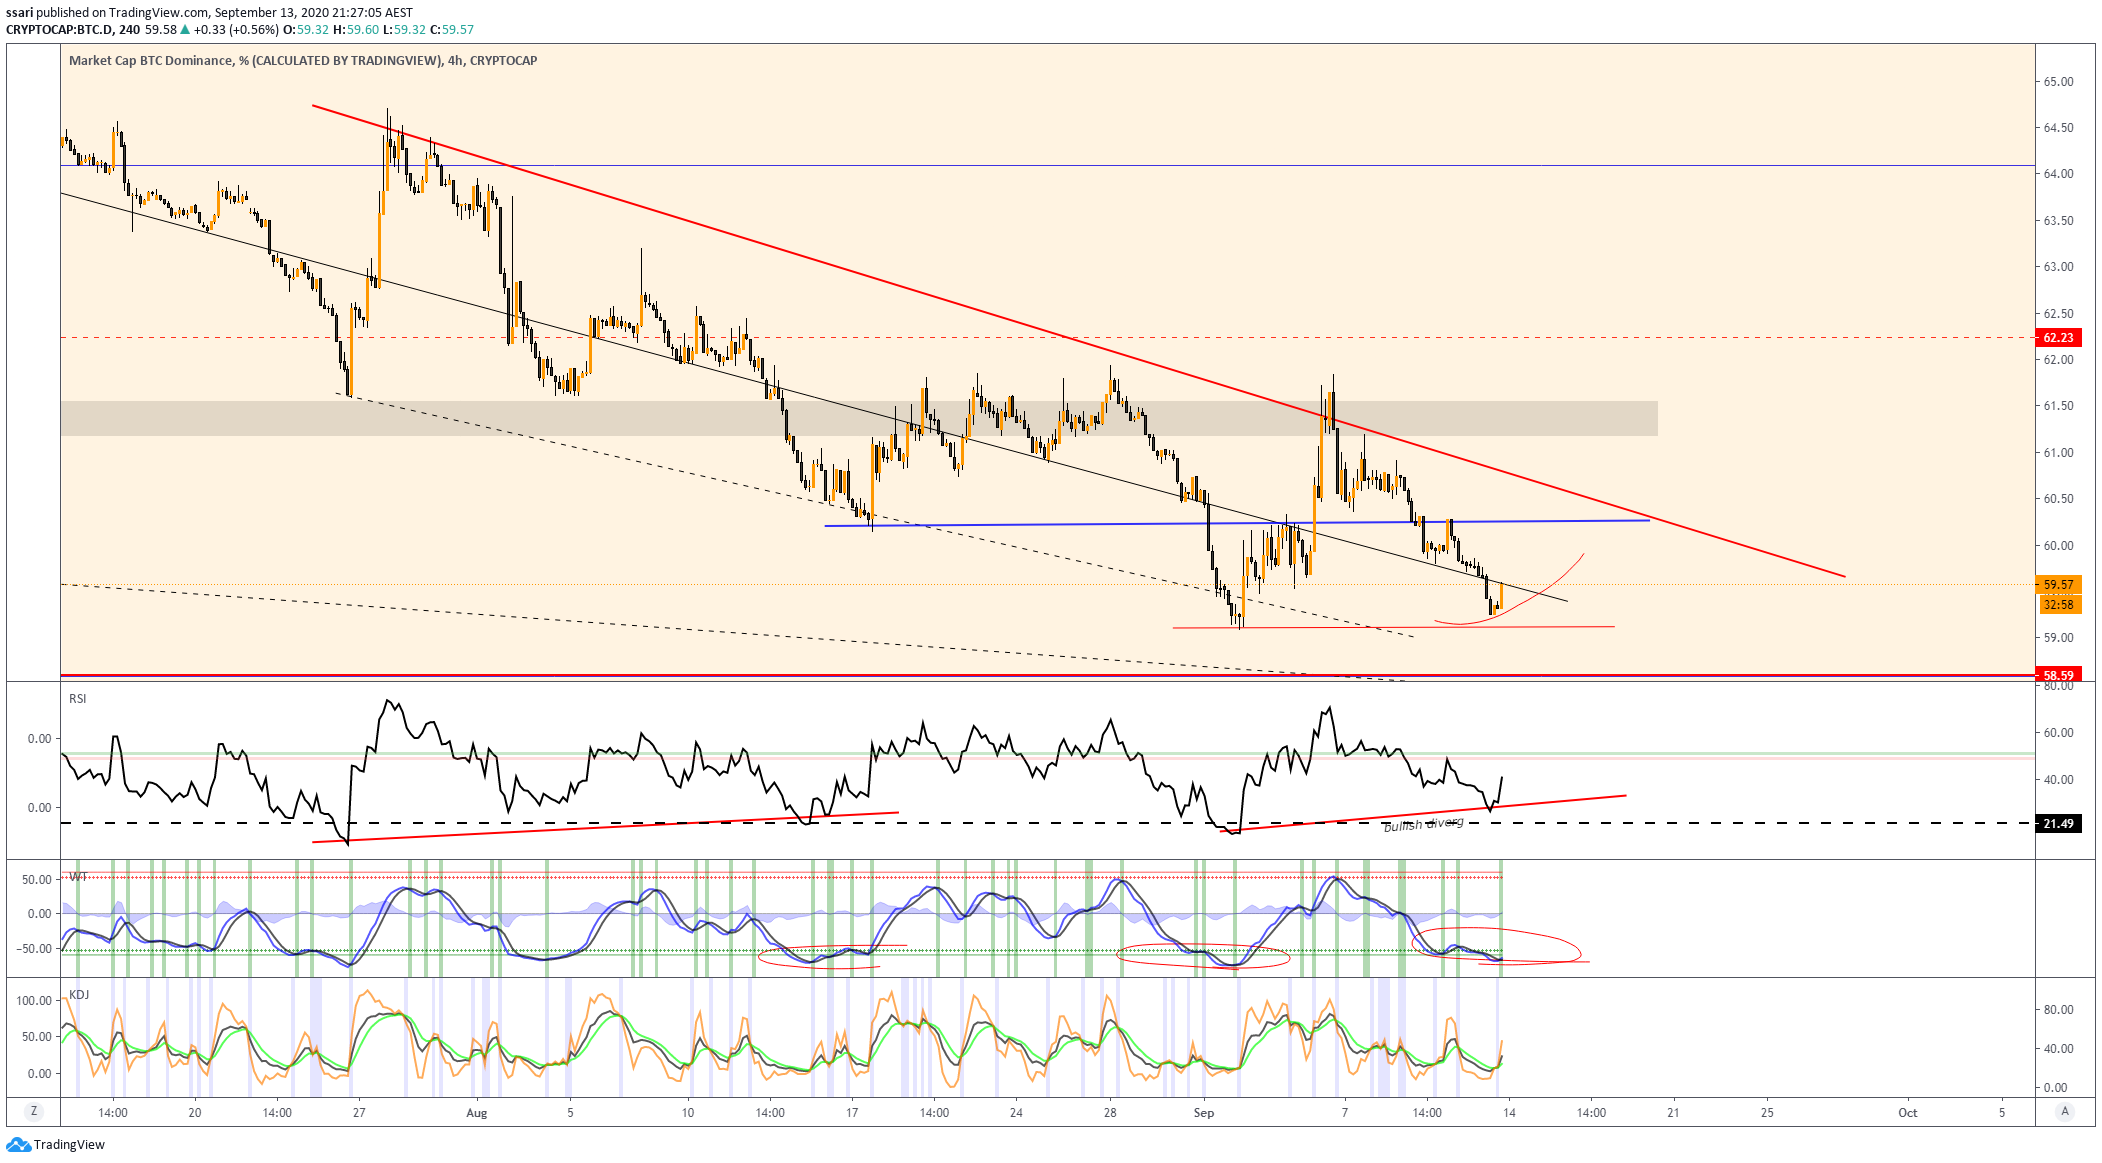This screenshot has width=2102, height=1163.
Task: Click the TradingView logo at the bottom
Action: [x=56, y=1144]
